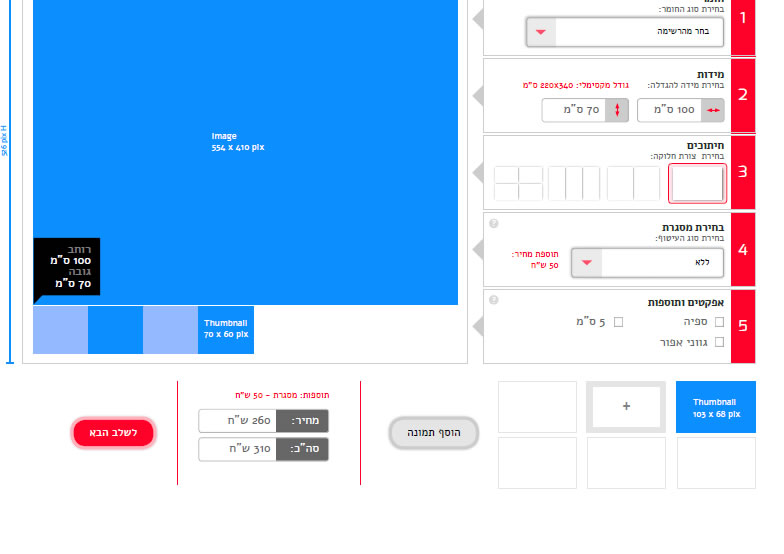784x554 pixels.
Task: Choose the four-panel grid layout
Action: 518,184
